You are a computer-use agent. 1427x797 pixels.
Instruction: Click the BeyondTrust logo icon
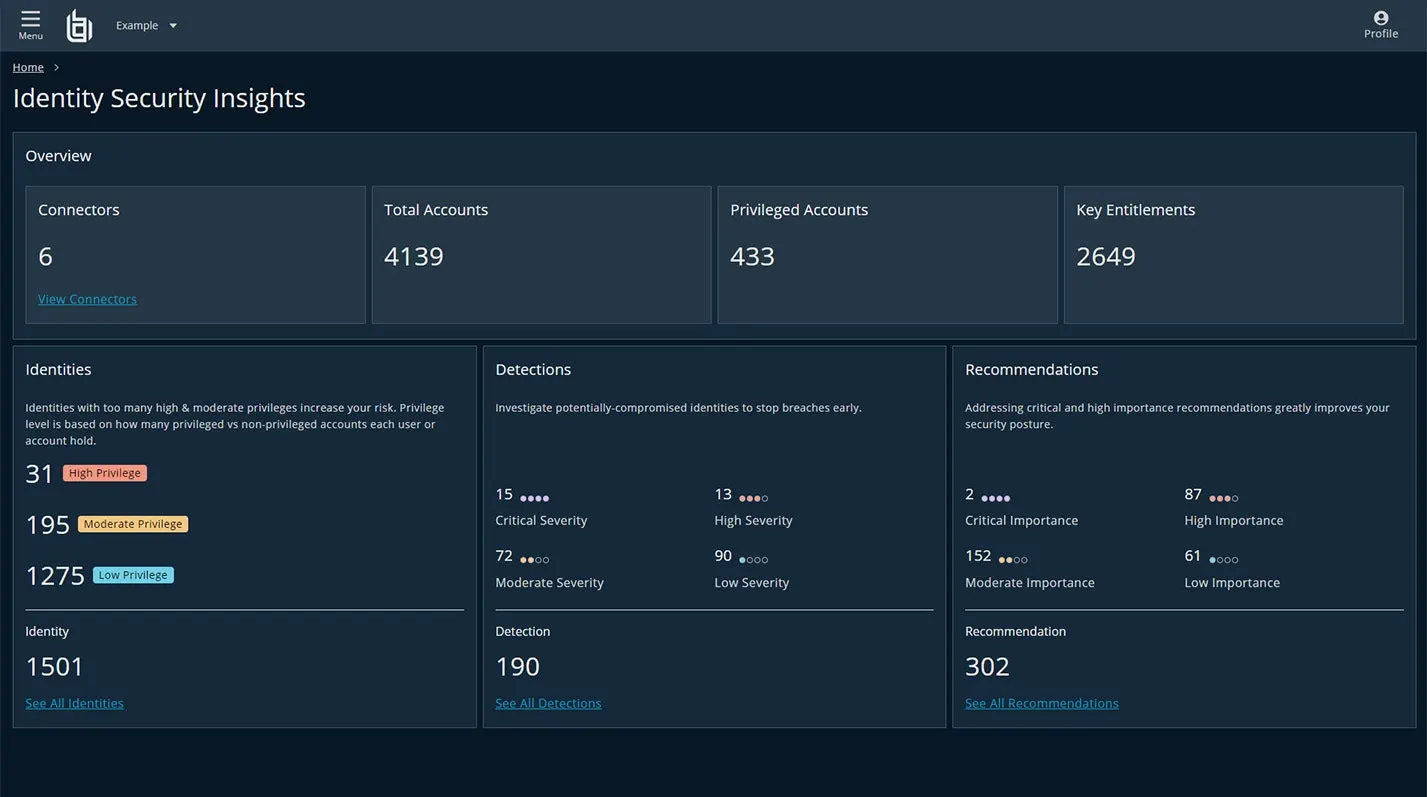pyautogui.click(x=79, y=26)
